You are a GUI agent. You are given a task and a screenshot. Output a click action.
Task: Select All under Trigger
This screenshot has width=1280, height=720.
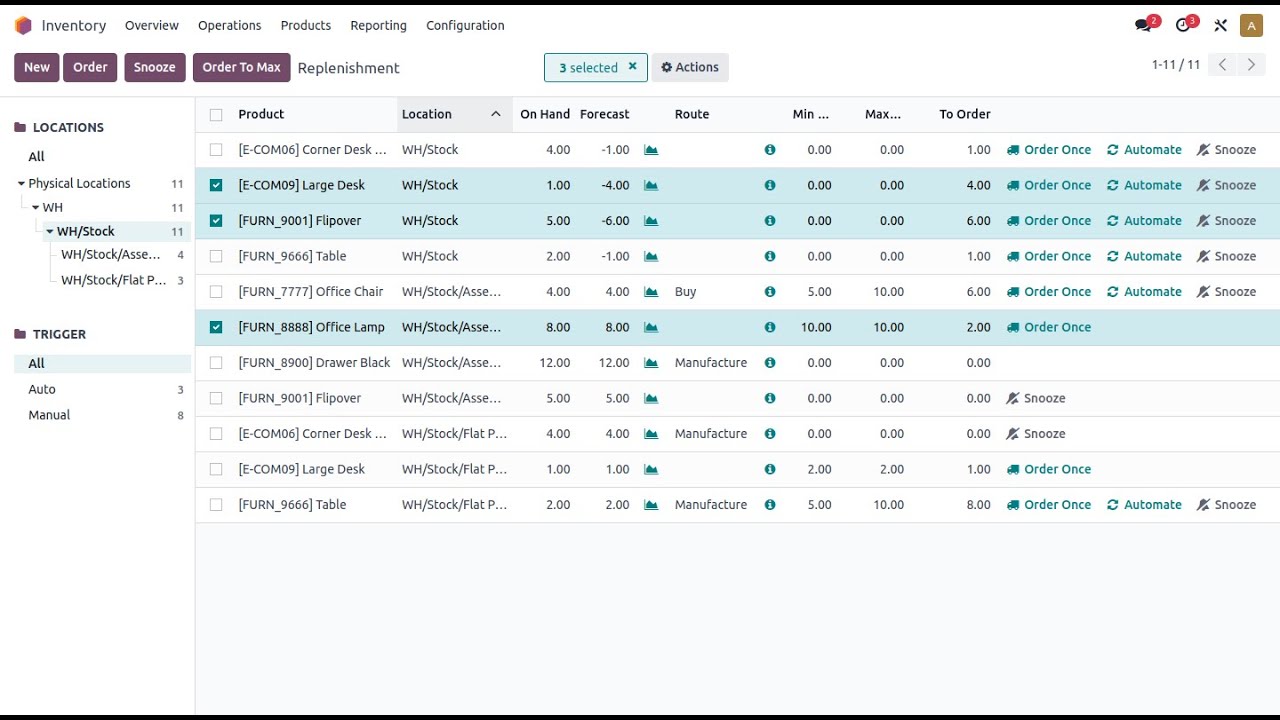[x=103, y=364]
